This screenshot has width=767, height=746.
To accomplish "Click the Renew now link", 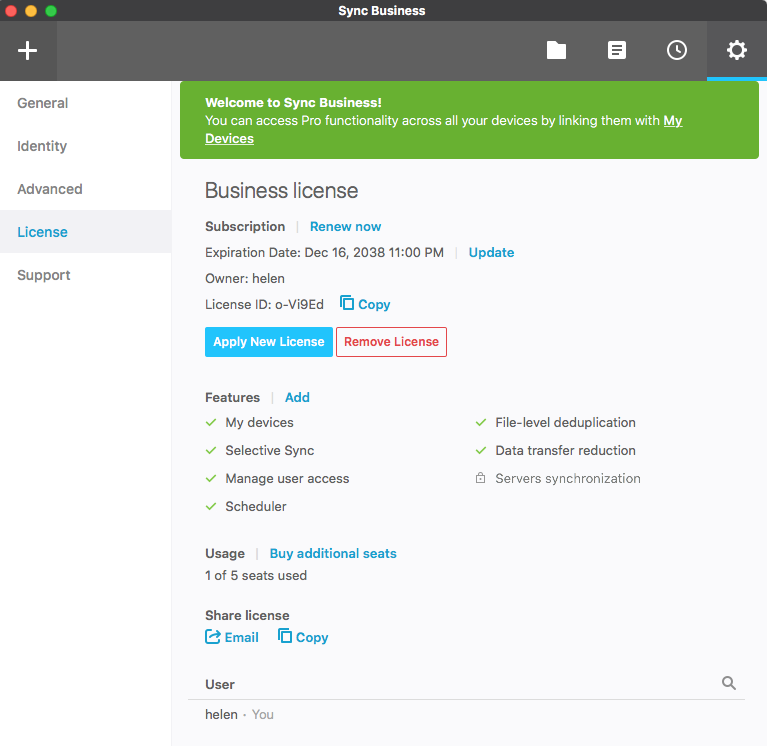I will [345, 226].
